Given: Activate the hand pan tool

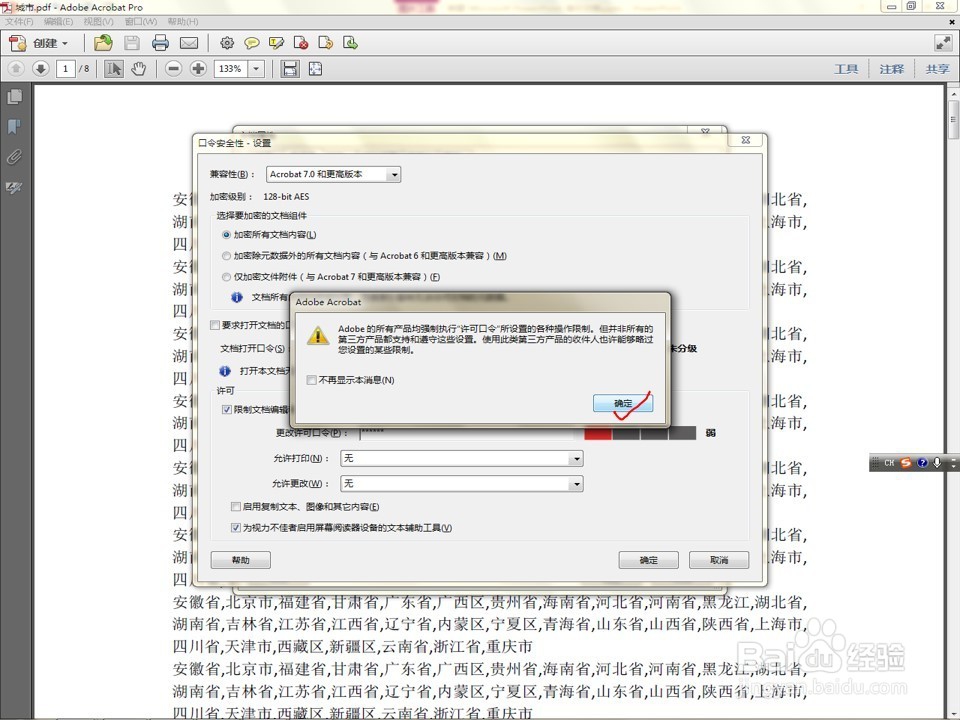Looking at the screenshot, I should 138,69.
